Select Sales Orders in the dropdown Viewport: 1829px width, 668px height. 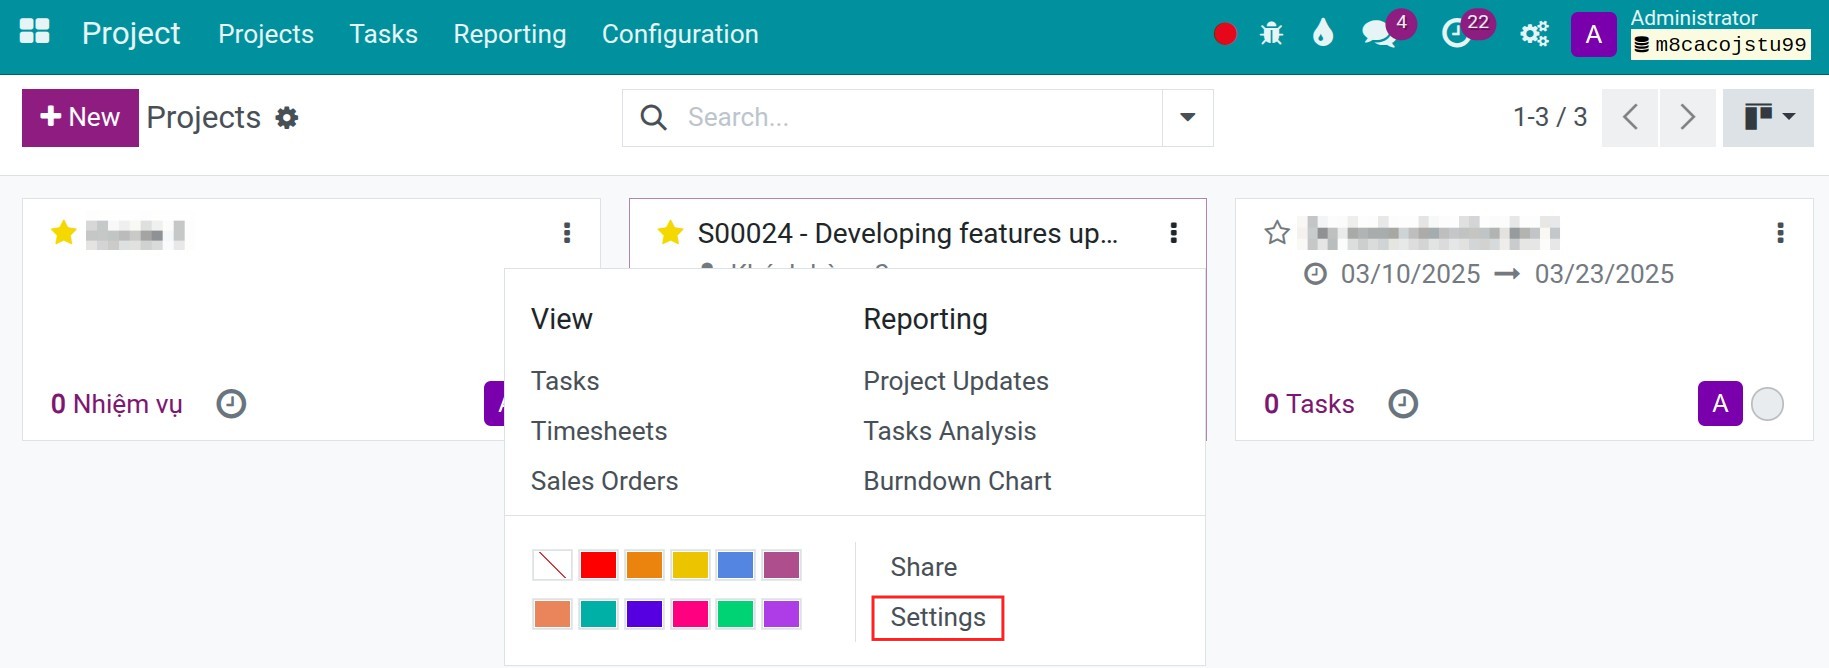click(604, 481)
